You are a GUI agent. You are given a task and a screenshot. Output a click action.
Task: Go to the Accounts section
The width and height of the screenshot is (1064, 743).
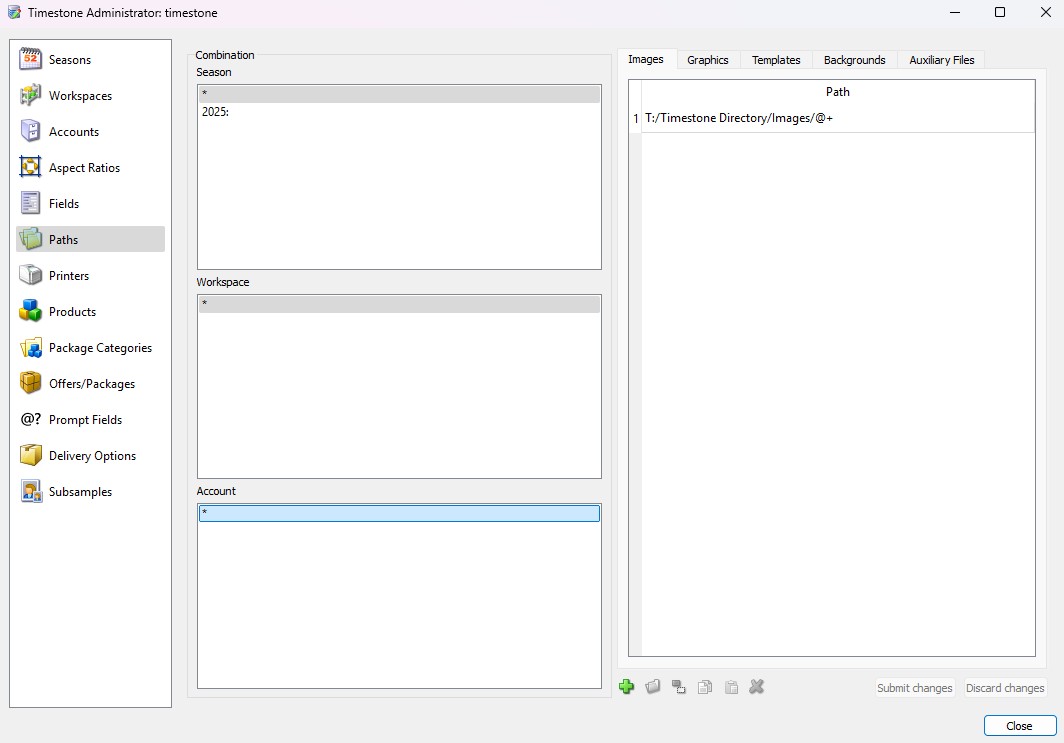[90, 132]
